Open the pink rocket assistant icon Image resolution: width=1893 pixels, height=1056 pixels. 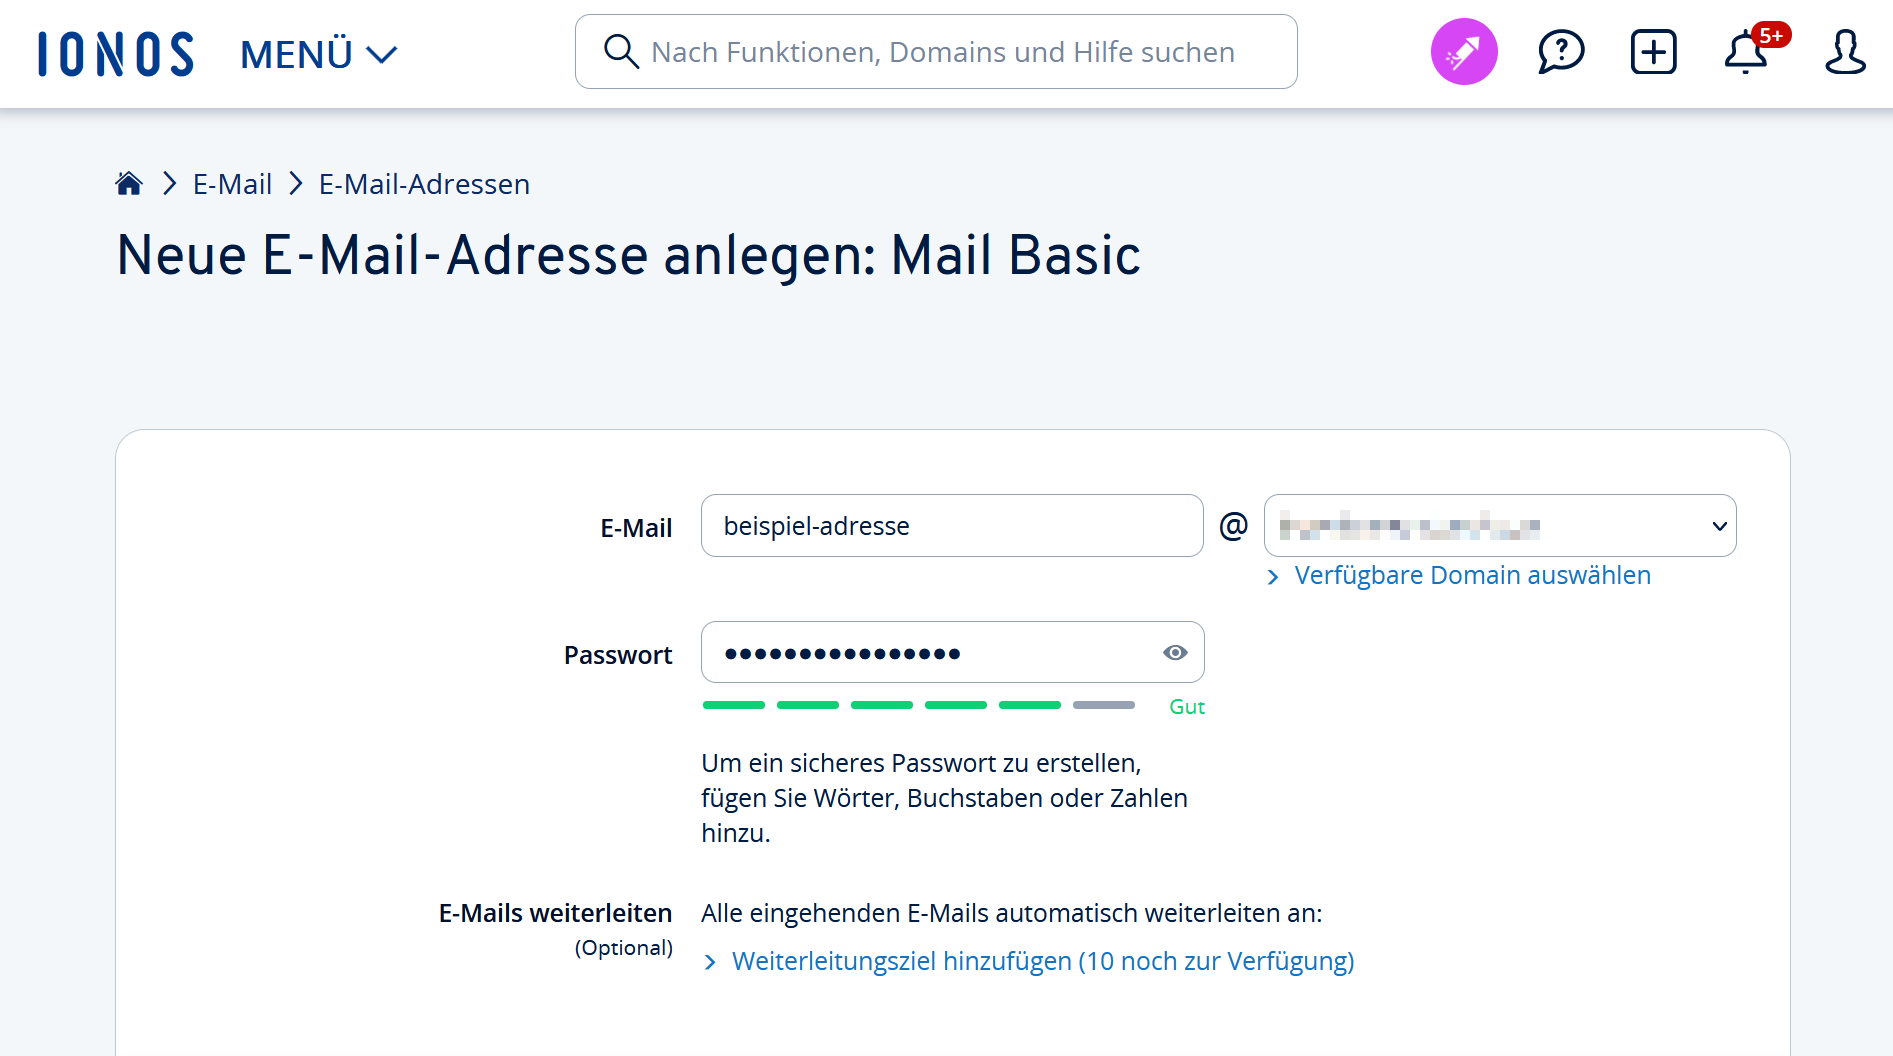click(1464, 52)
